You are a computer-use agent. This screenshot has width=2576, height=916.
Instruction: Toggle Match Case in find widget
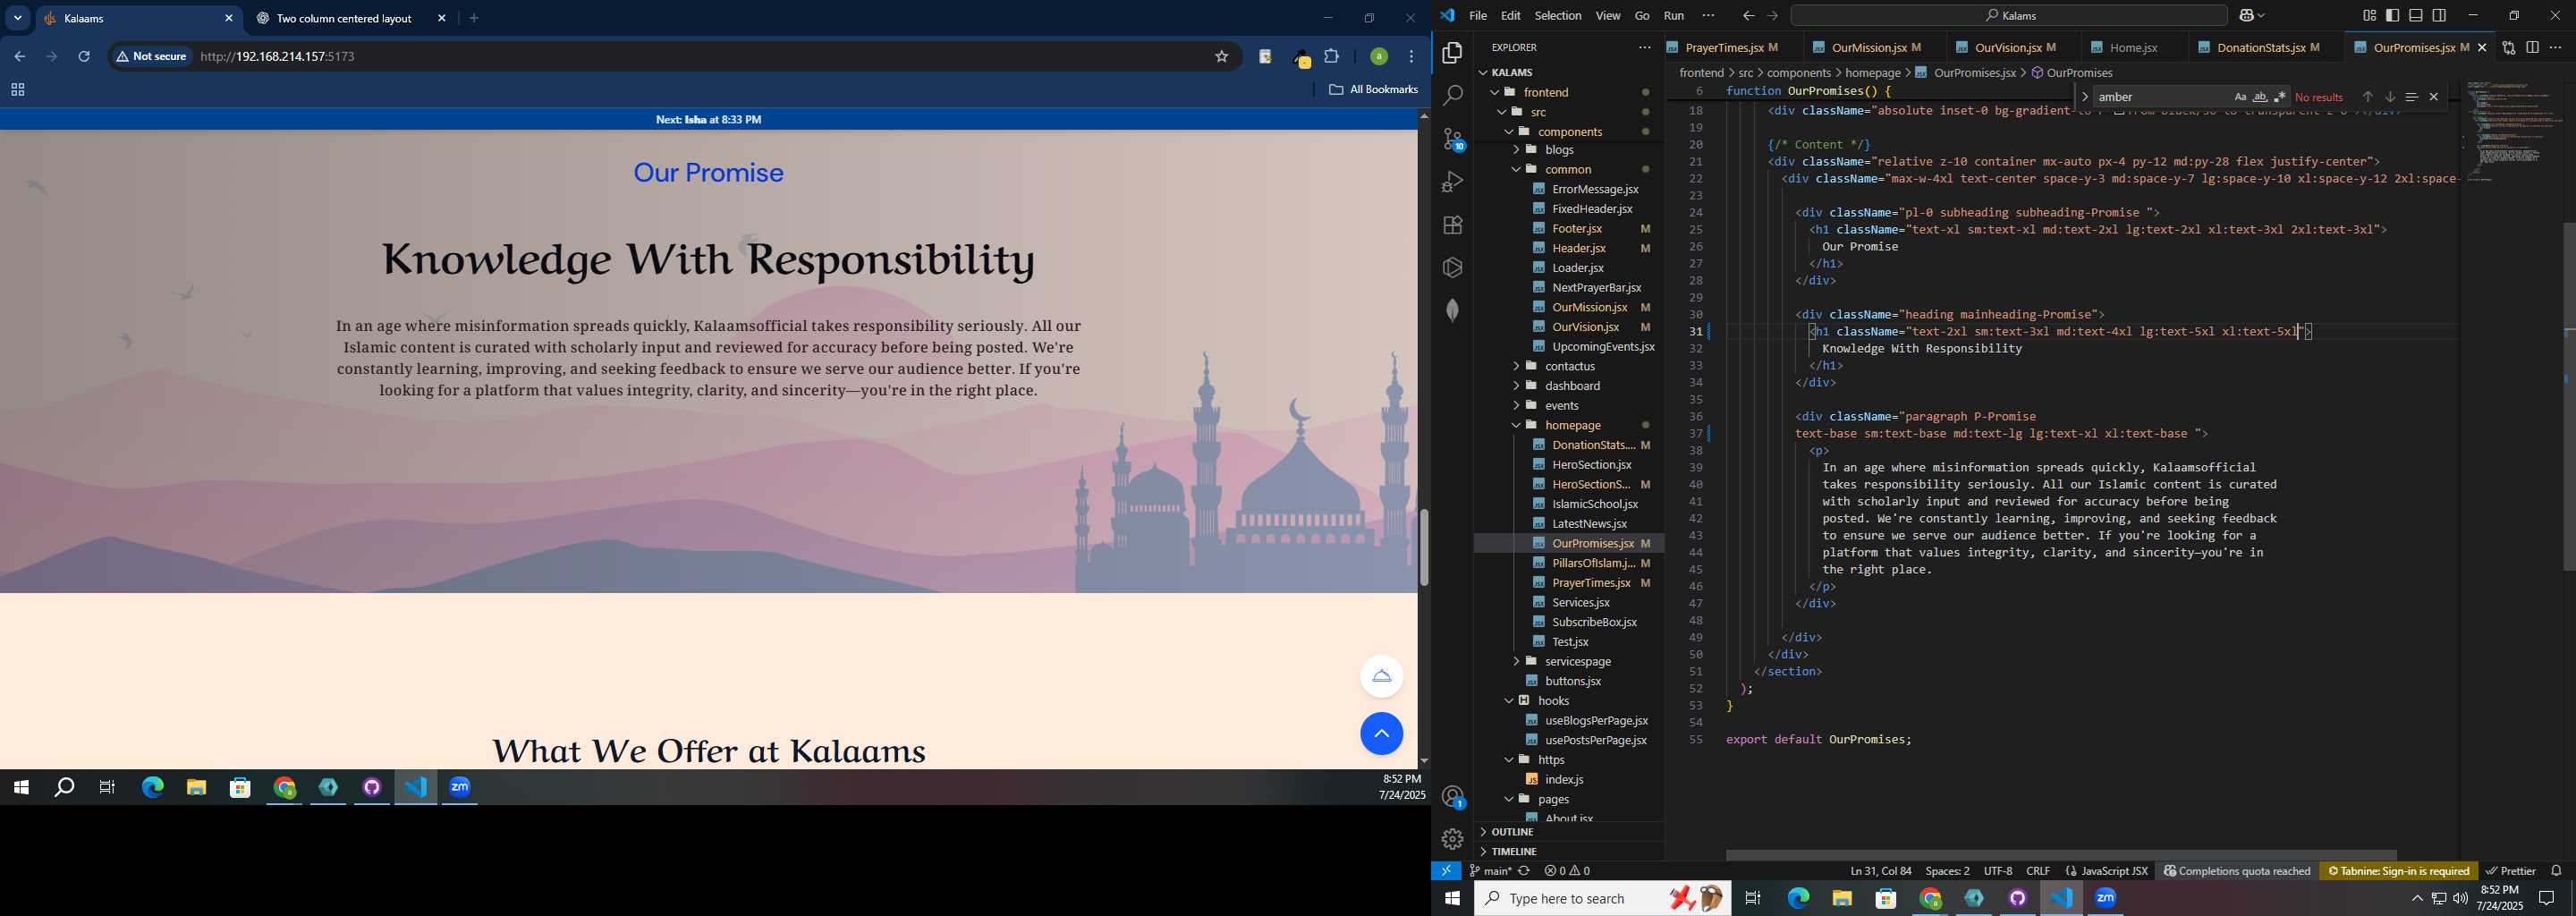coord(2240,97)
